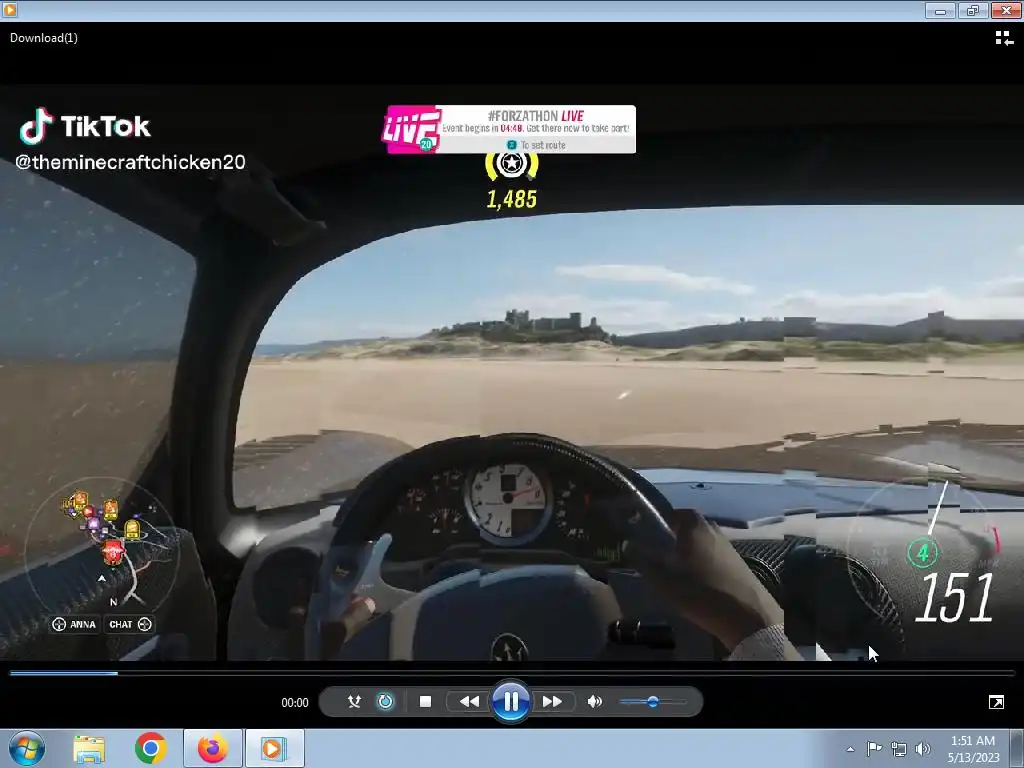Open the network status tray icon
The height and width of the screenshot is (768, 1024).
(899, 748)
